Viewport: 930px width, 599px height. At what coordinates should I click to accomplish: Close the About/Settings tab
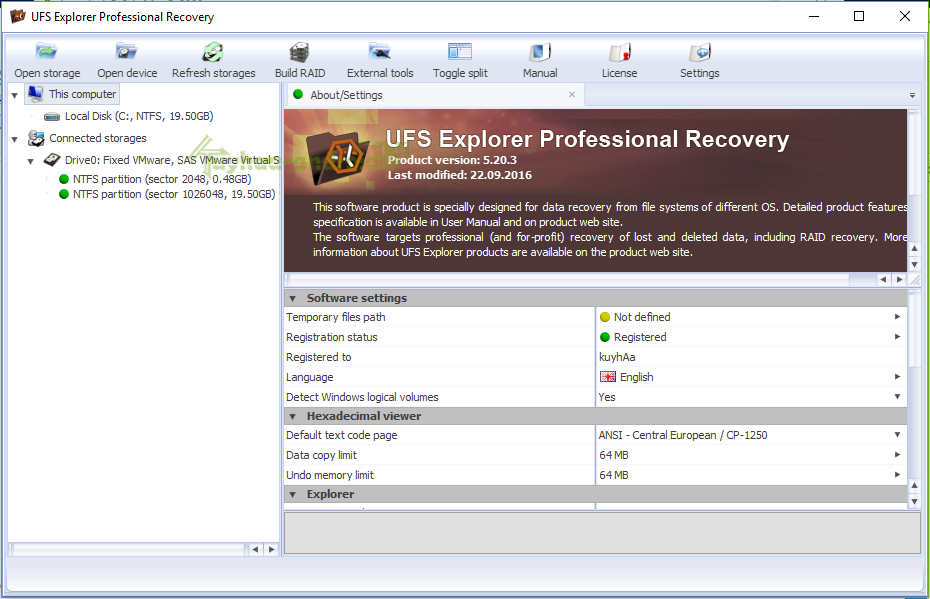point(572,94)
